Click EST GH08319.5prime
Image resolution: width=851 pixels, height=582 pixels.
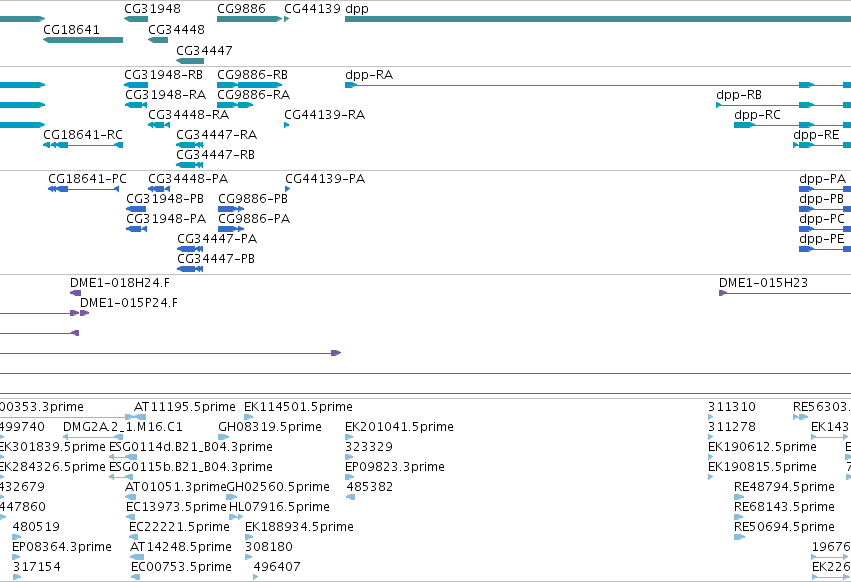[x=270, y=427]
